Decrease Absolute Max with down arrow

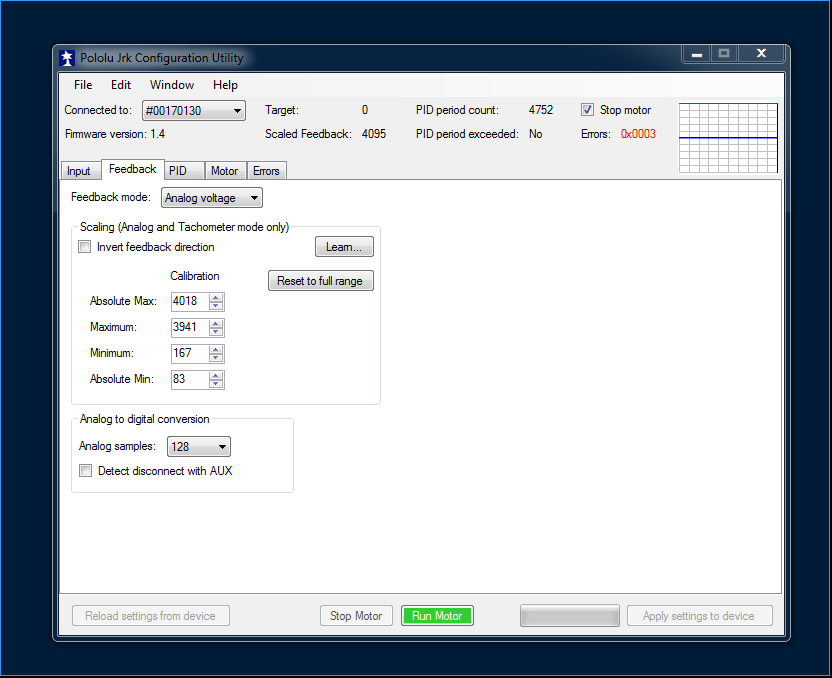(216, 306)
